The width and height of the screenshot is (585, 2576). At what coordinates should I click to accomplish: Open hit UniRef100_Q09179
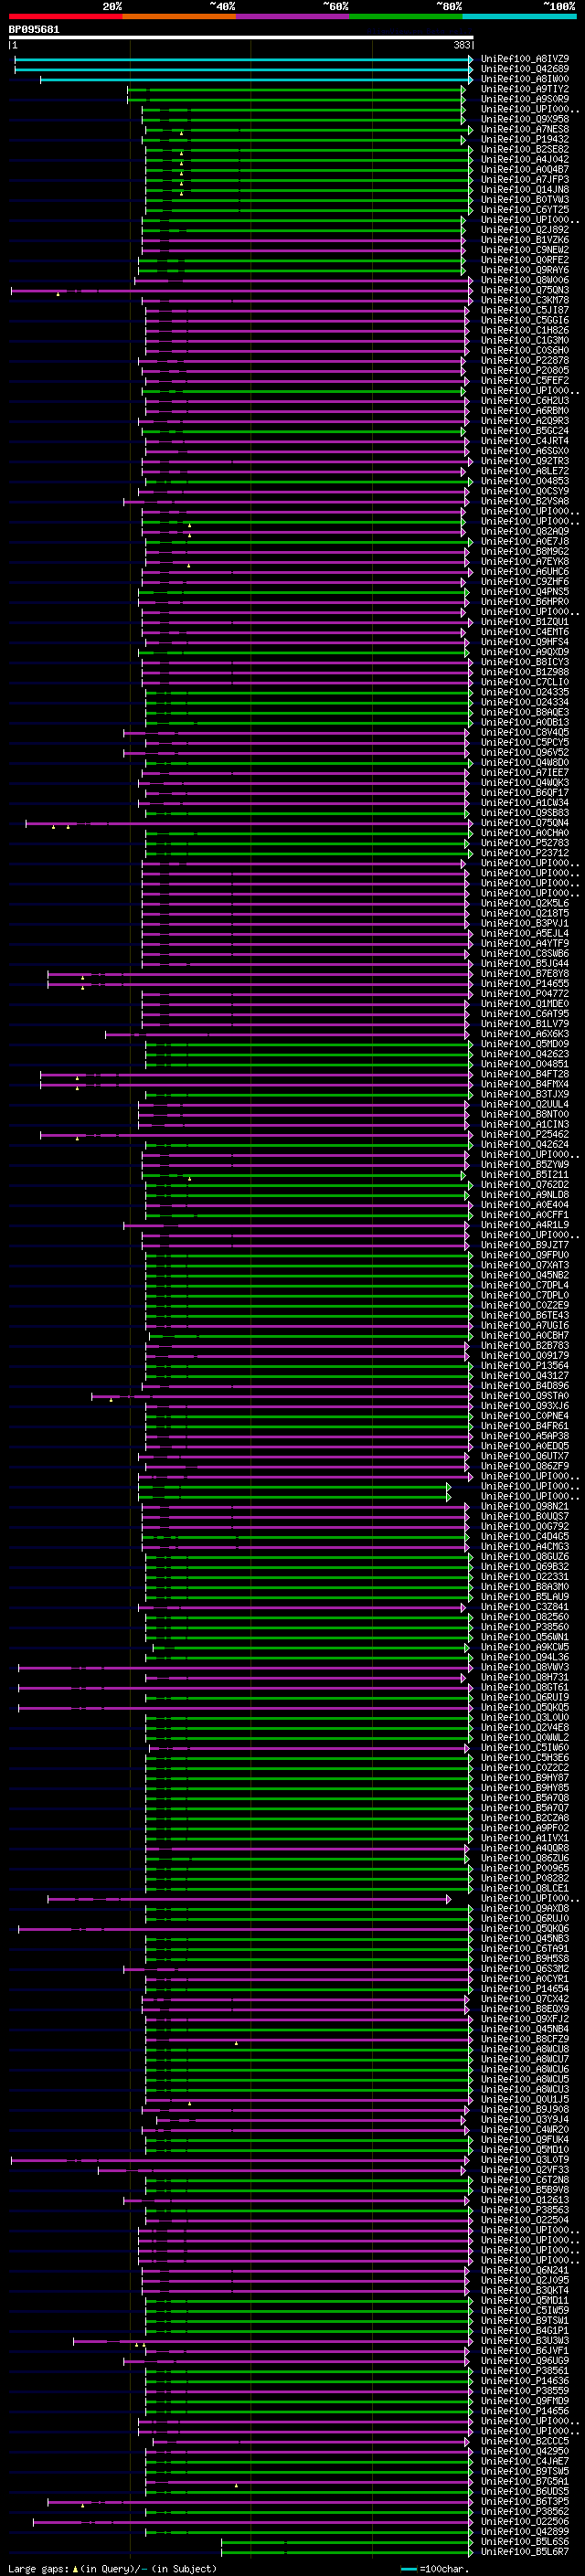(x=525, y=1355)
